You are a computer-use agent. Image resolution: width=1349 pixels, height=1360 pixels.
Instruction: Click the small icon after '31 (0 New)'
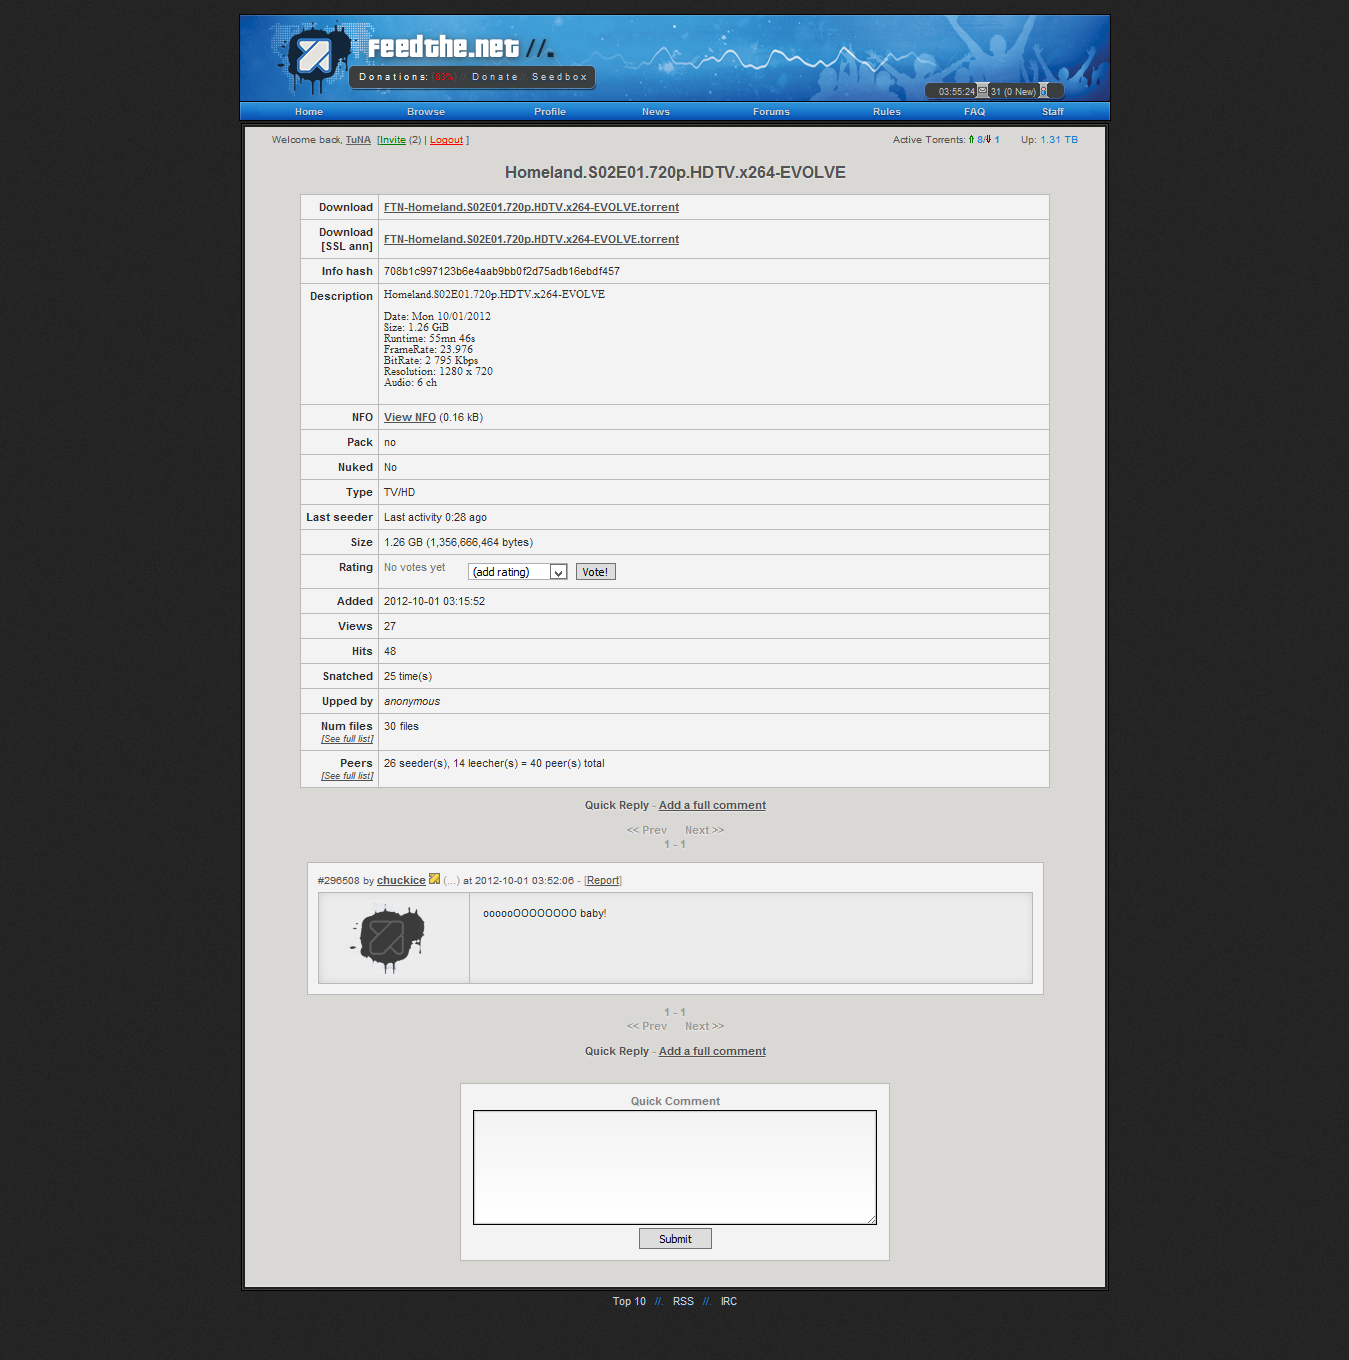point(1044,90)
